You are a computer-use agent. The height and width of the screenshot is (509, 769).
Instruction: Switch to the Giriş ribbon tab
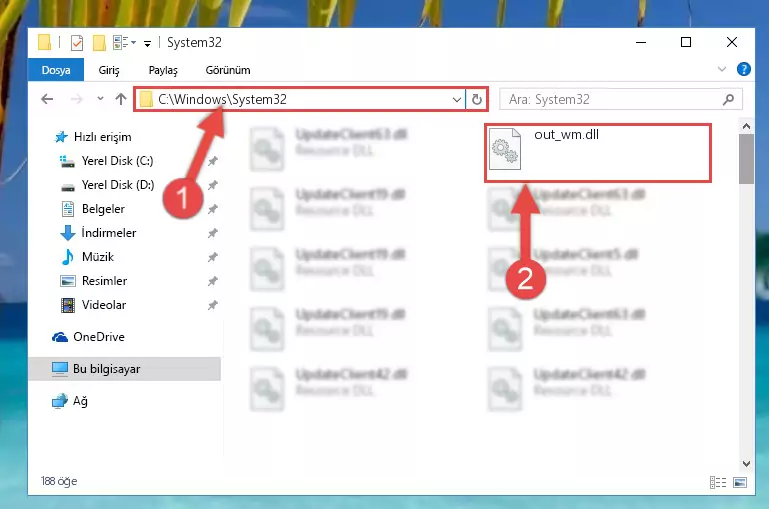109,70
